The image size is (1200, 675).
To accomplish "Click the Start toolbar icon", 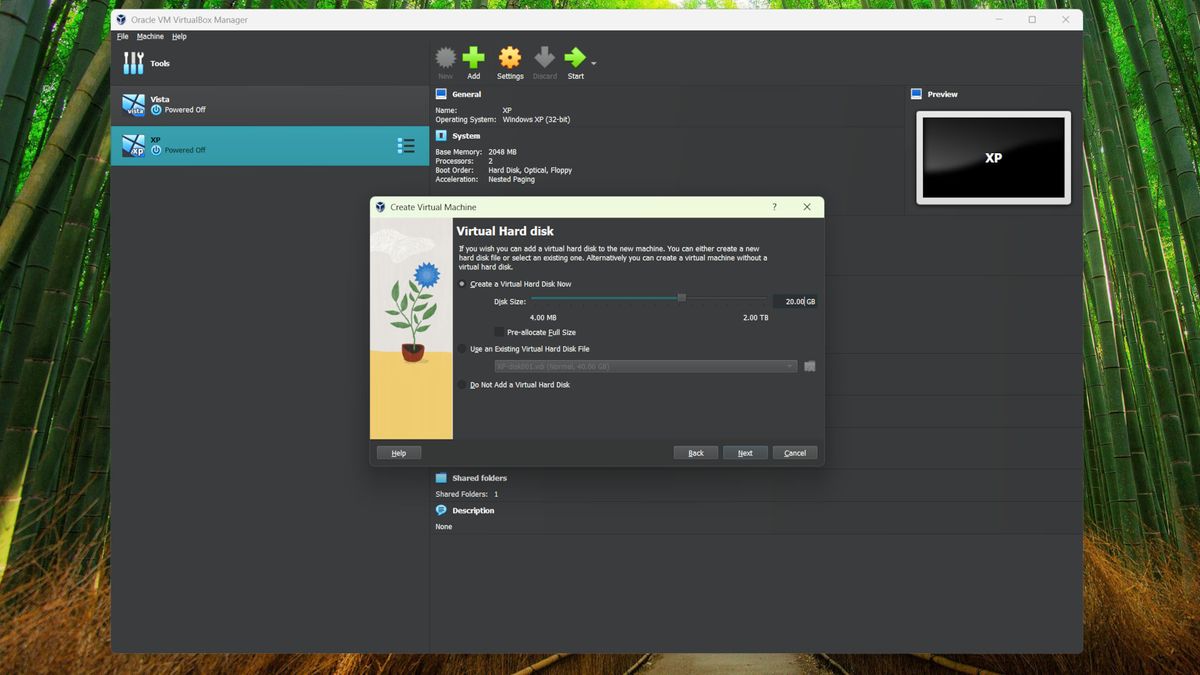I will pyautogui.click(x=575, y=58).
